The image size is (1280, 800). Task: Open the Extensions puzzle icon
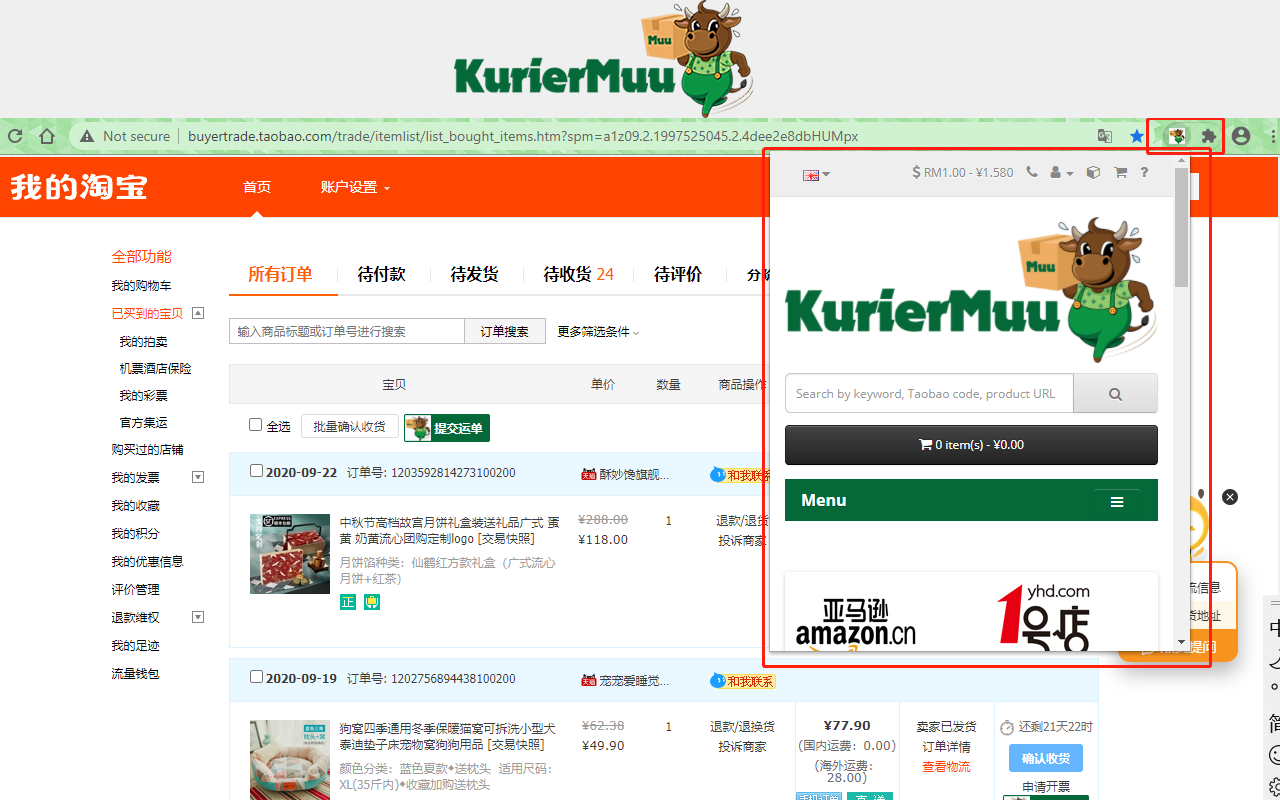(x=1209, y=136)
